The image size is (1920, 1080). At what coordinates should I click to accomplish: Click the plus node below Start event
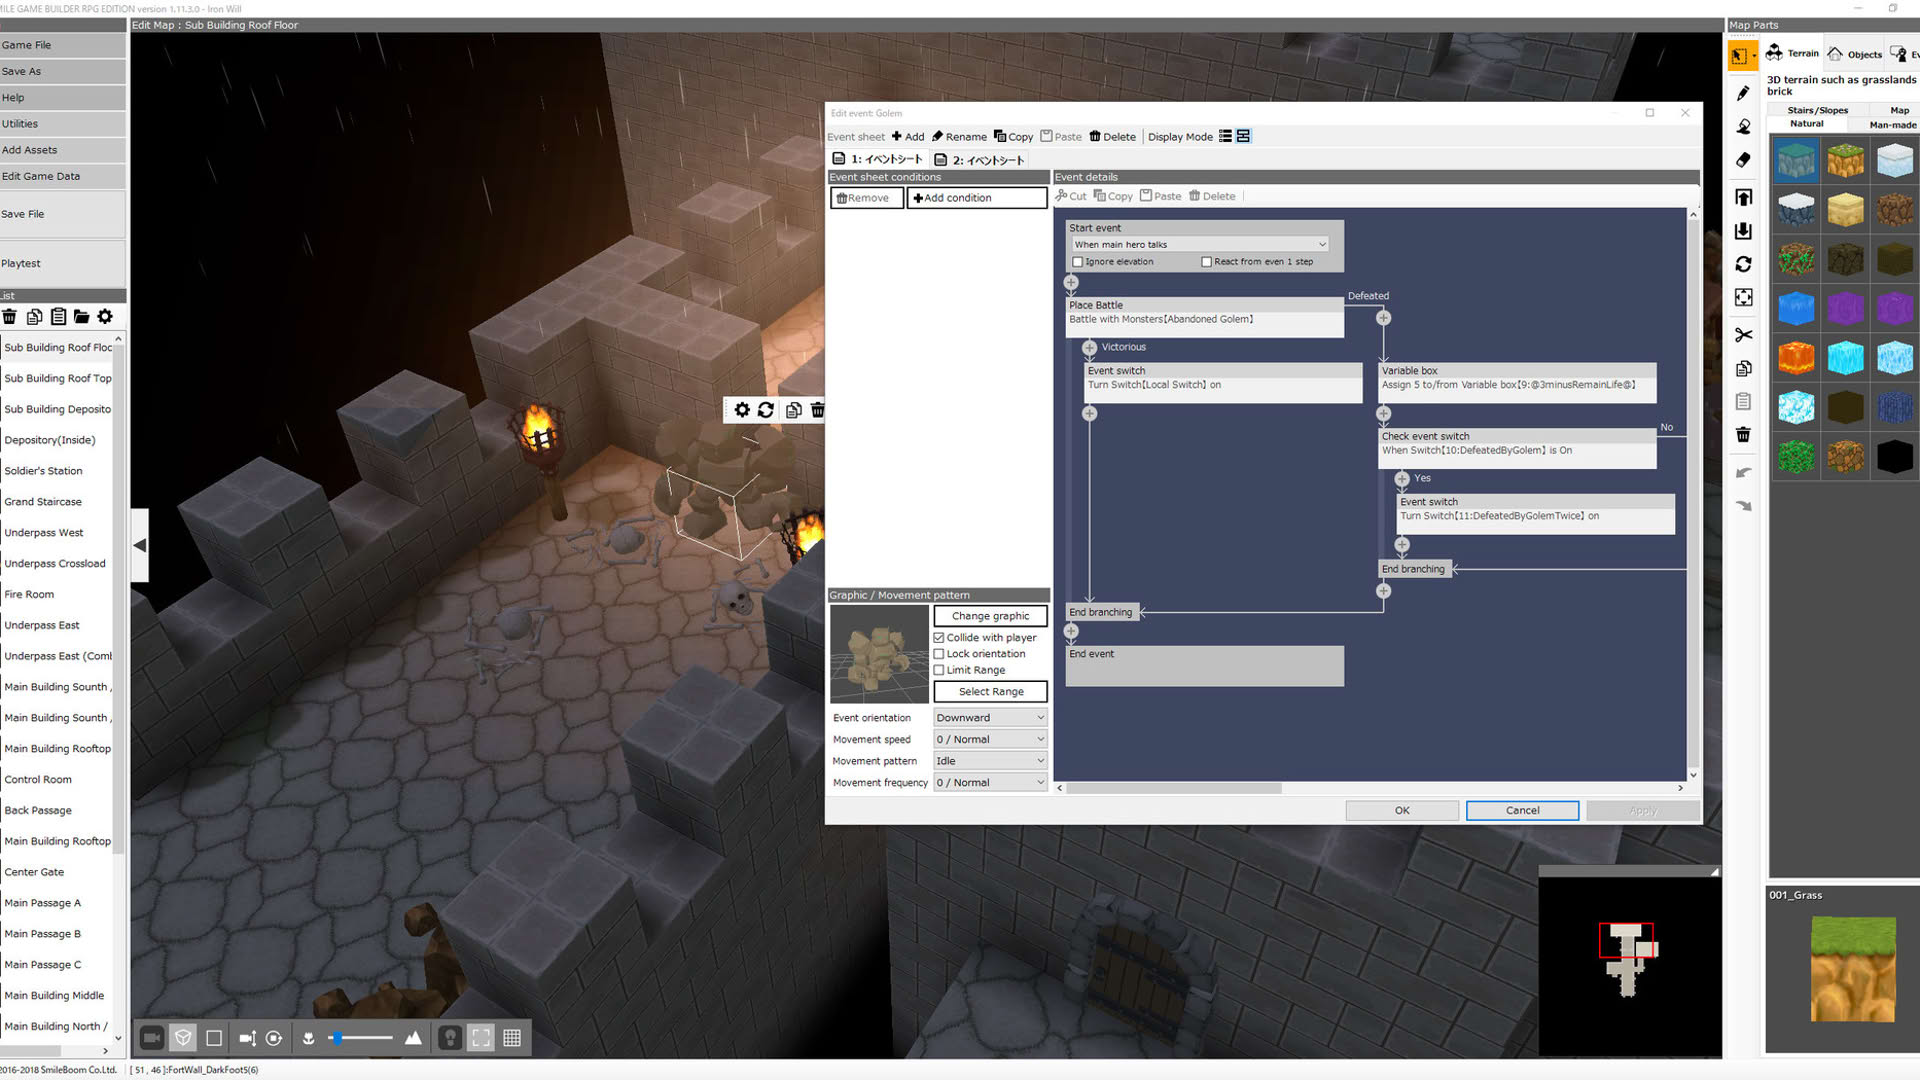pos(1071,283)
